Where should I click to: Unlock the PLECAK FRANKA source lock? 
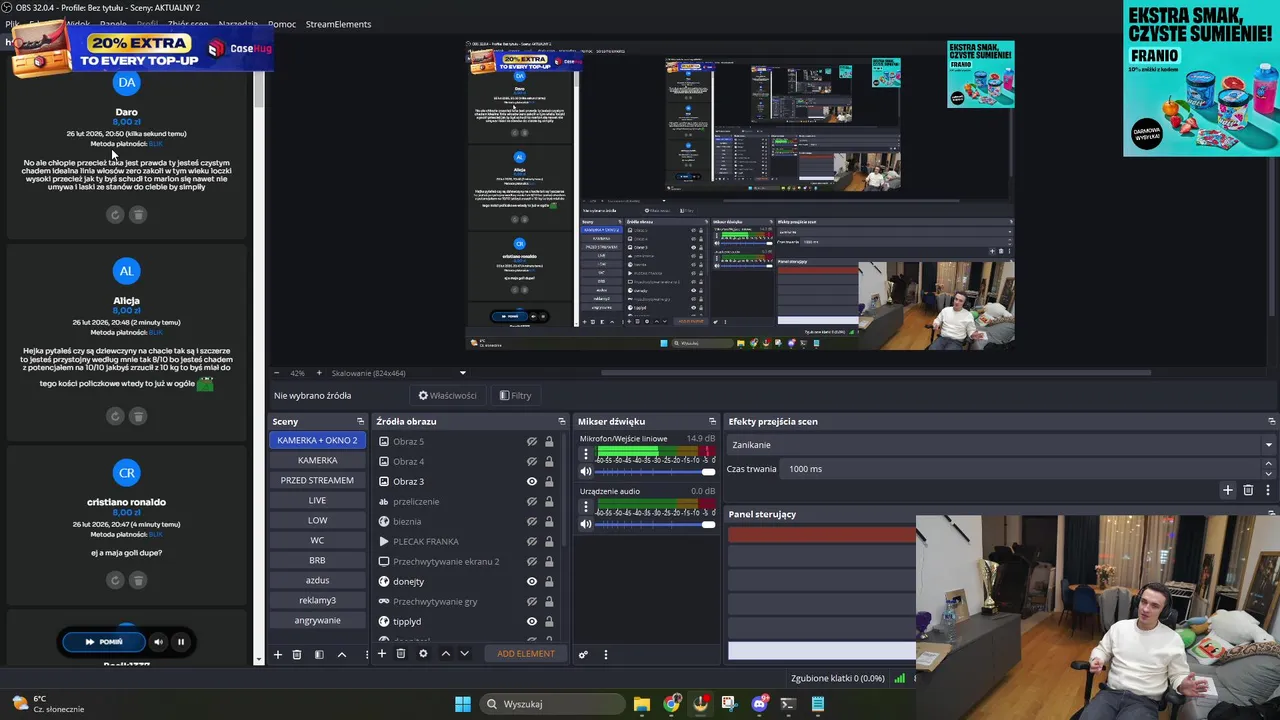(549, 541)
